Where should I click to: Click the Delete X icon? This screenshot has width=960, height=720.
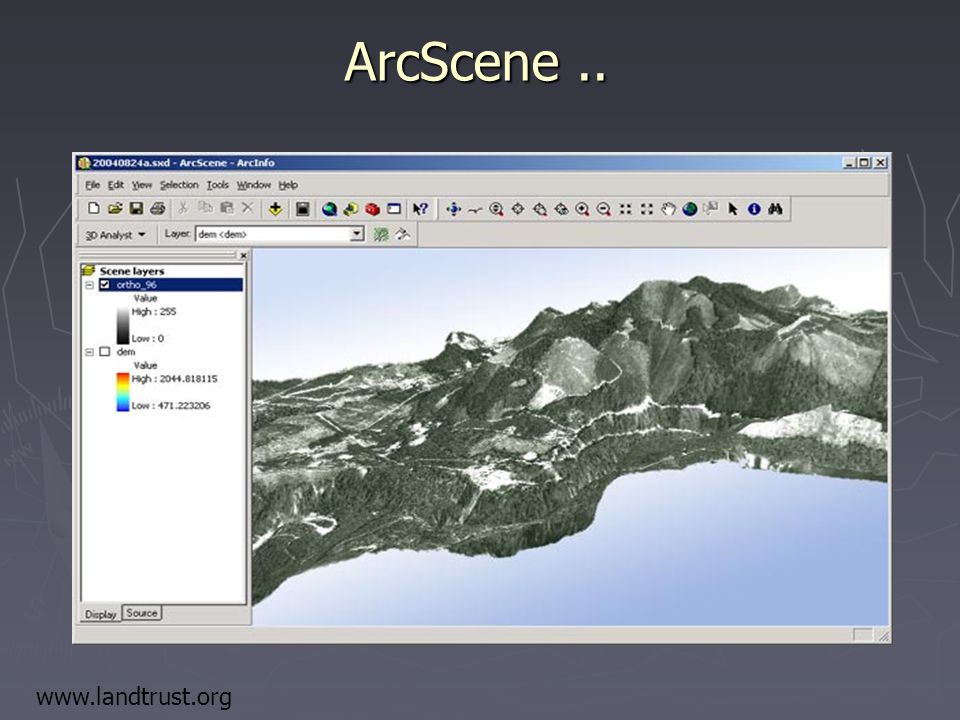(247, 209)
